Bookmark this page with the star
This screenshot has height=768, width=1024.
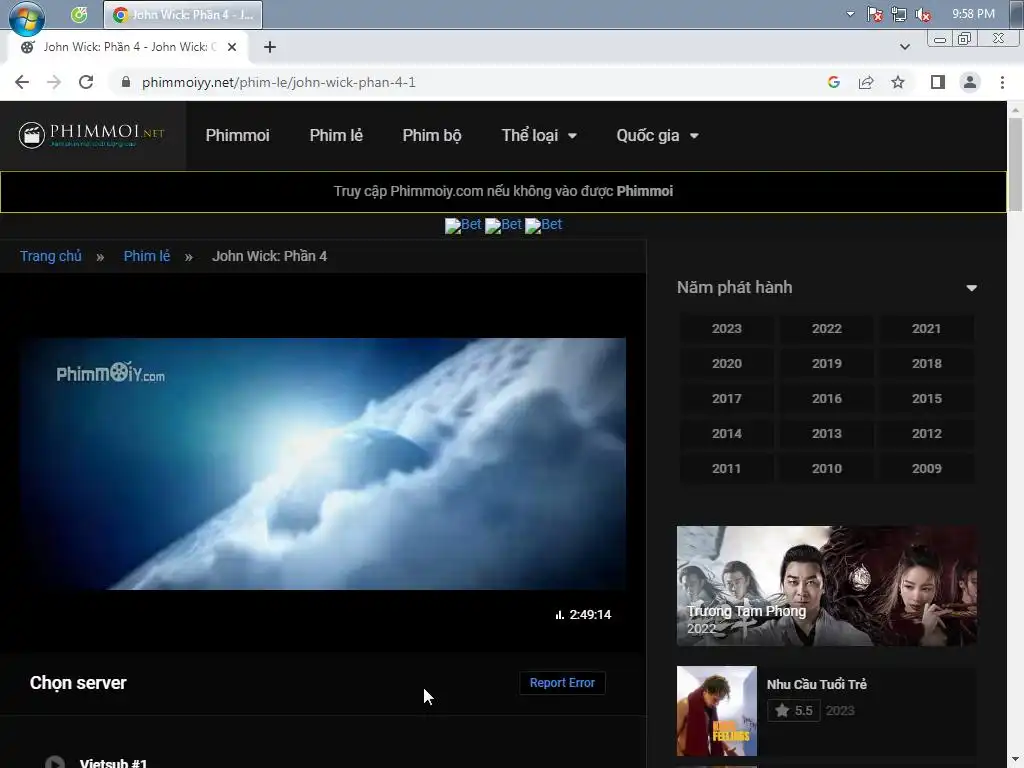click(898, 82)
